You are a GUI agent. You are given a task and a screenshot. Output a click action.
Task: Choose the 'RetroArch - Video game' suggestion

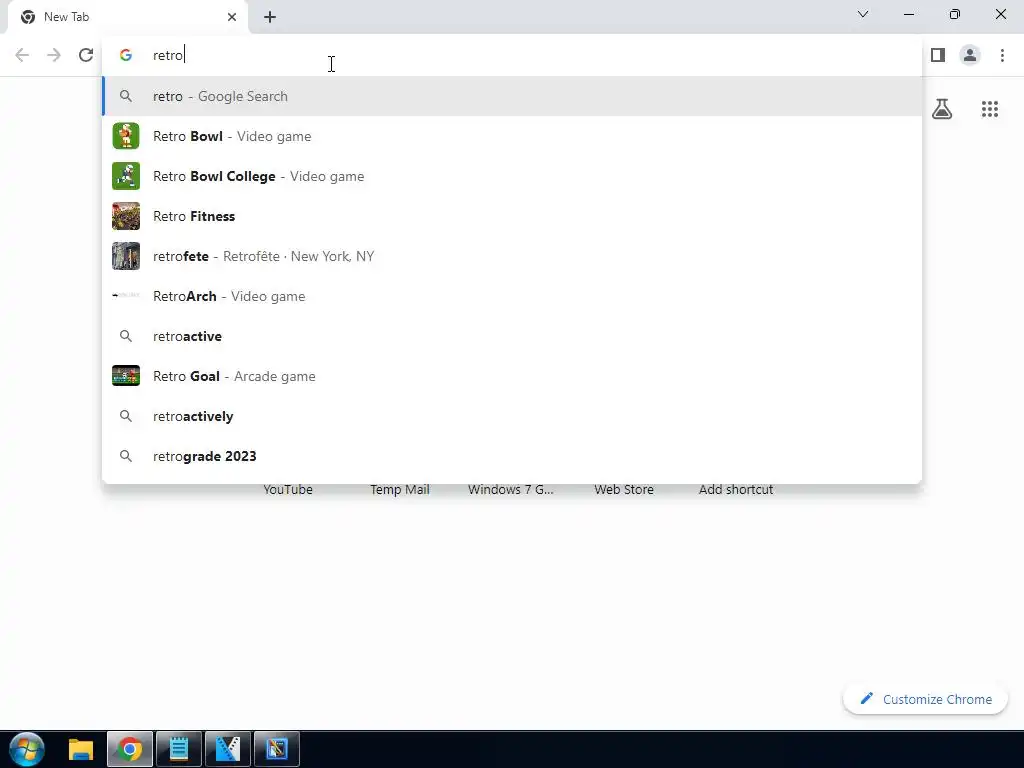pos(512,296)
